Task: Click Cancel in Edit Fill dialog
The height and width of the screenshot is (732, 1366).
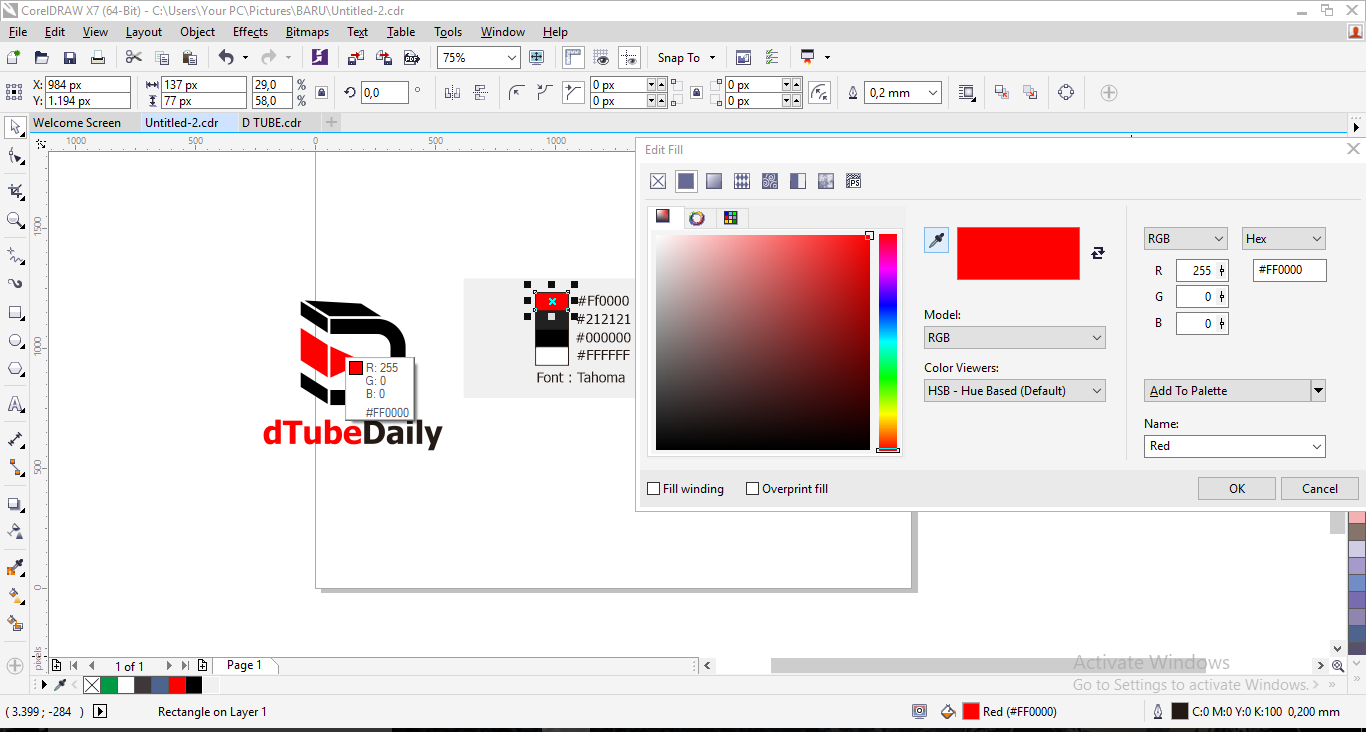Action: pos(1320,489)
